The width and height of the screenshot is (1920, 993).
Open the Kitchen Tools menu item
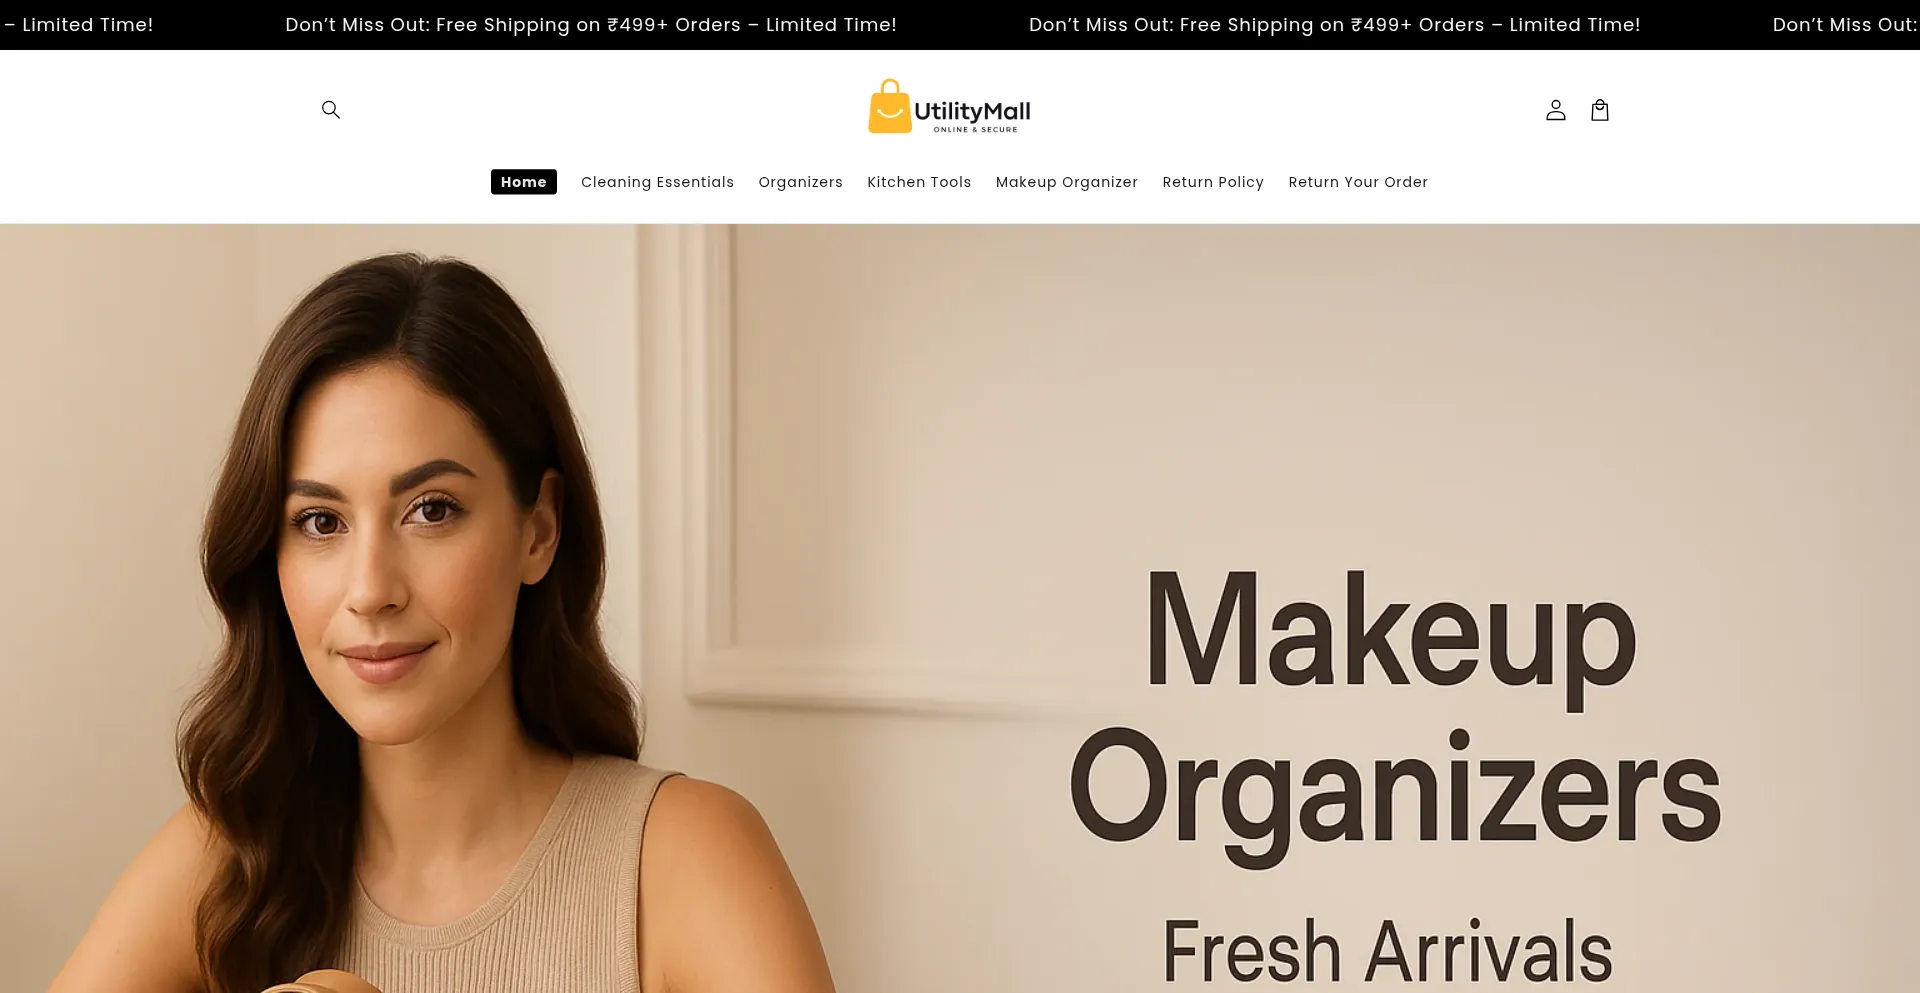click(919, 182)
